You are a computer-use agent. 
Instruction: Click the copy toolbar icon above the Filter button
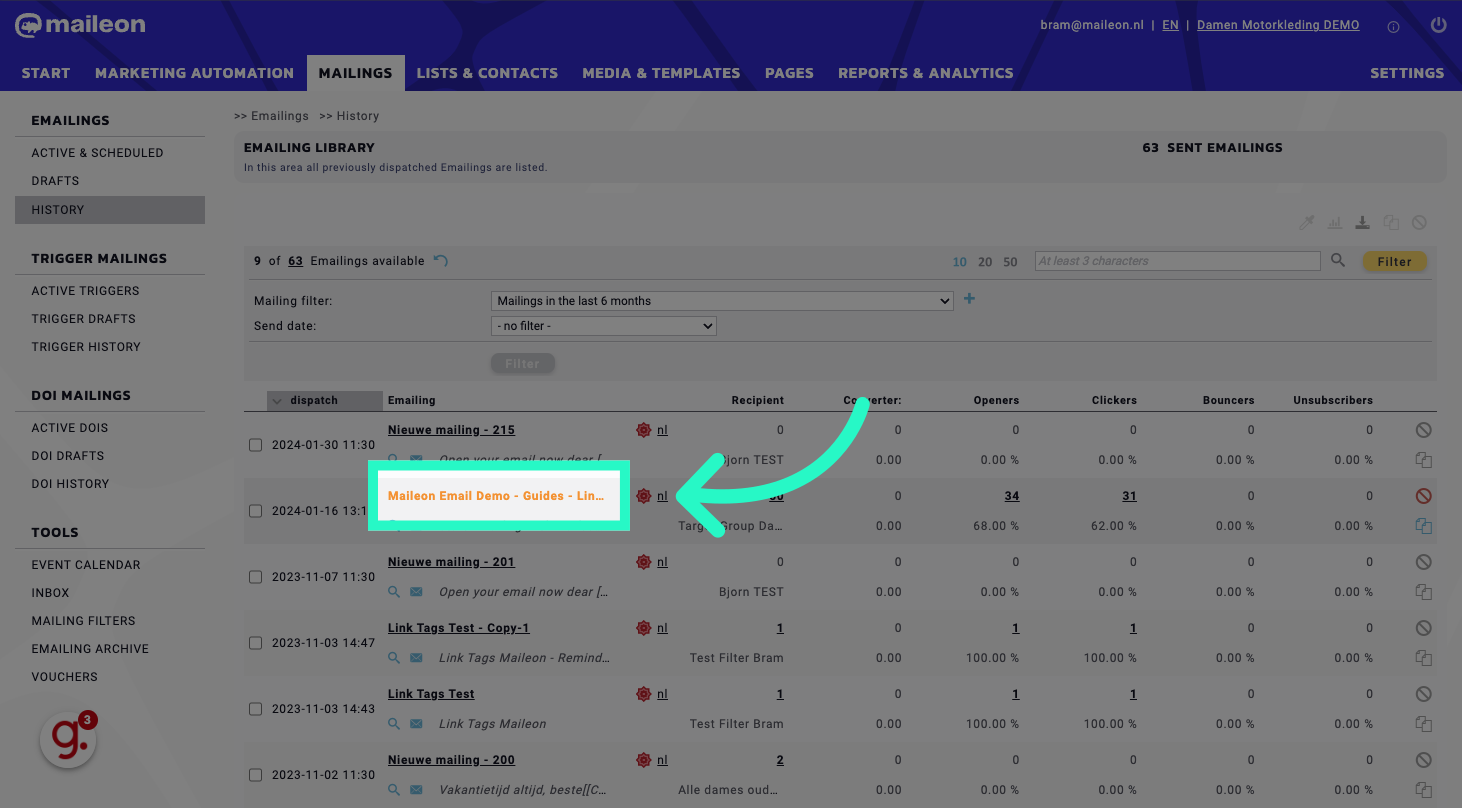click(1391, 223)
